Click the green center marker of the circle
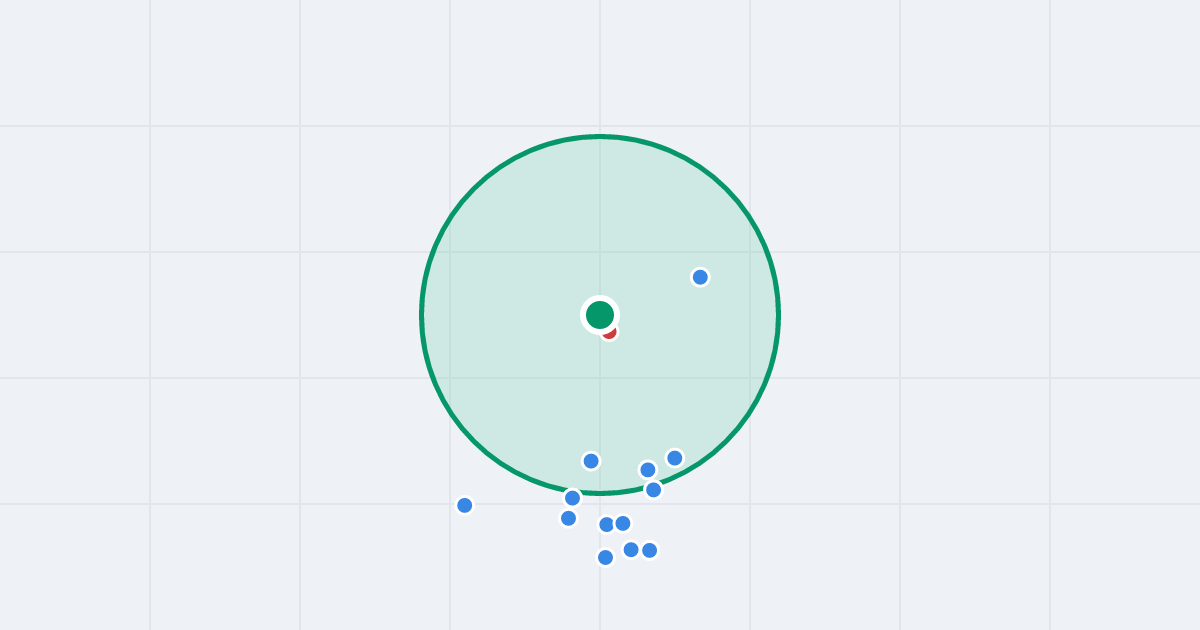This screenshot has width=1200, height=630. [600, 315]
